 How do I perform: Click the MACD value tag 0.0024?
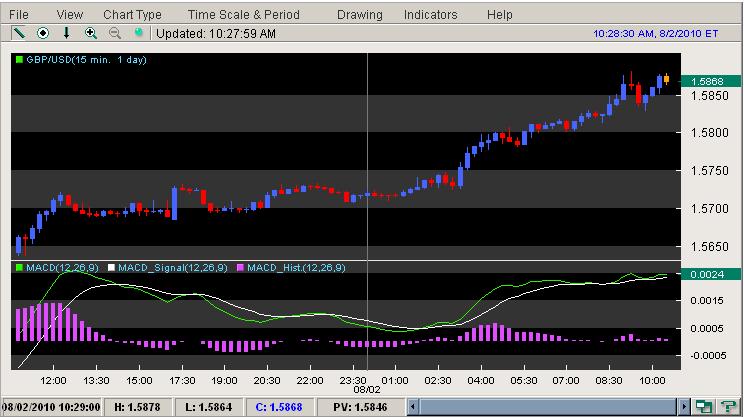point(710,274)
